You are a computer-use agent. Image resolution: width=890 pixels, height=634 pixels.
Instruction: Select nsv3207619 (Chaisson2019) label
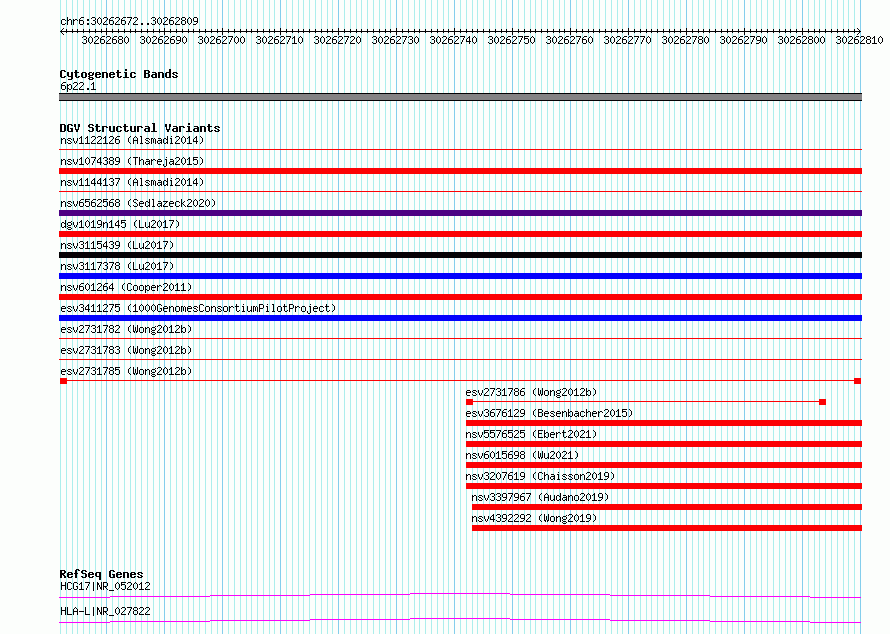click(540, 476)
